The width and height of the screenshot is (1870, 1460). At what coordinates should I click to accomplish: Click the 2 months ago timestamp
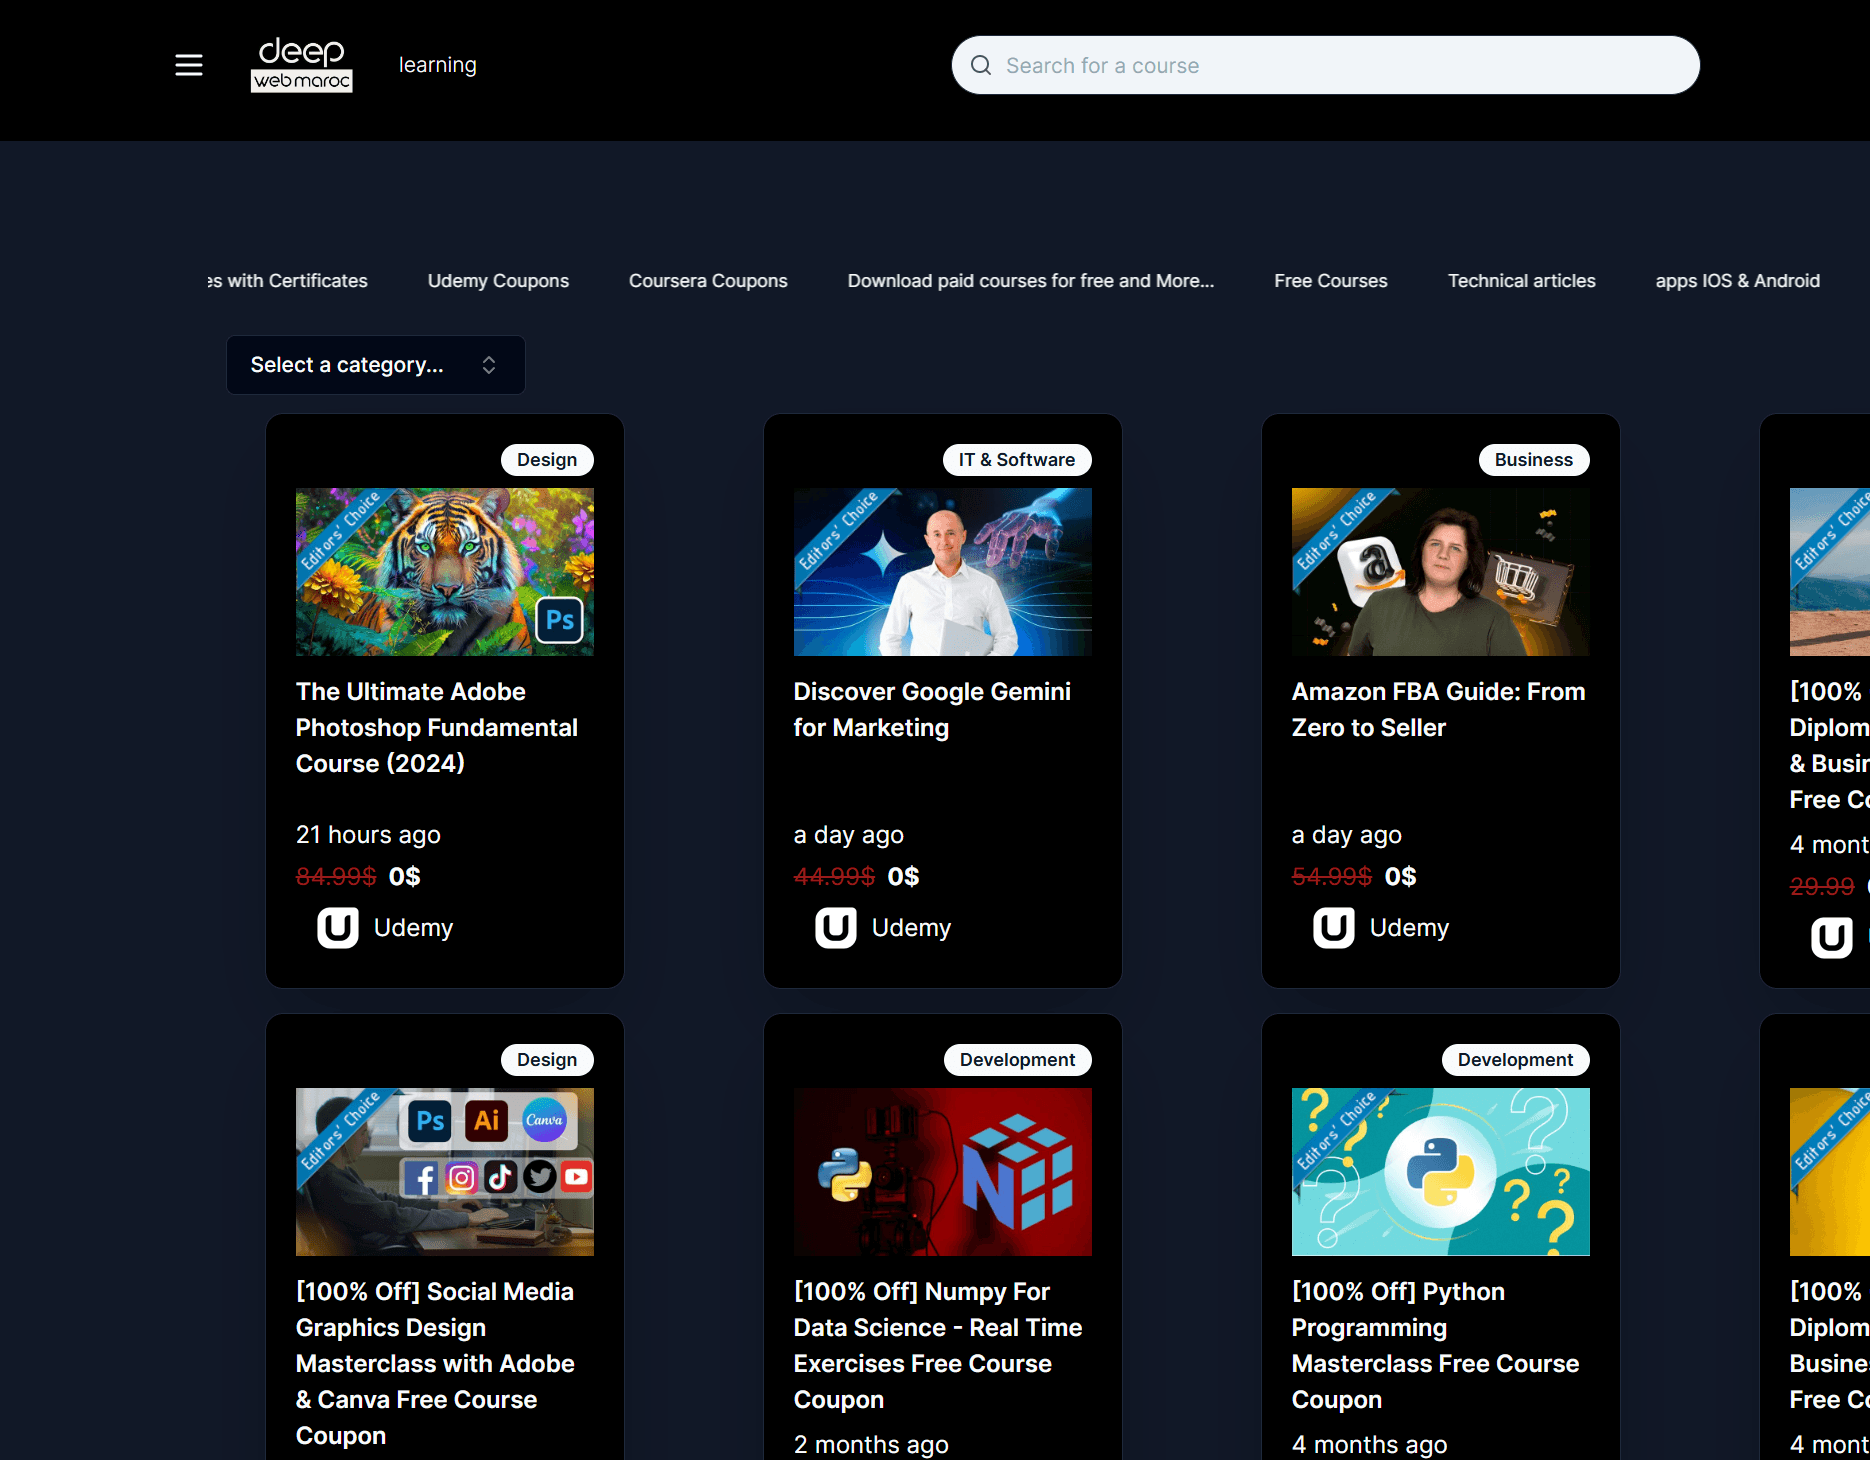871,1445
